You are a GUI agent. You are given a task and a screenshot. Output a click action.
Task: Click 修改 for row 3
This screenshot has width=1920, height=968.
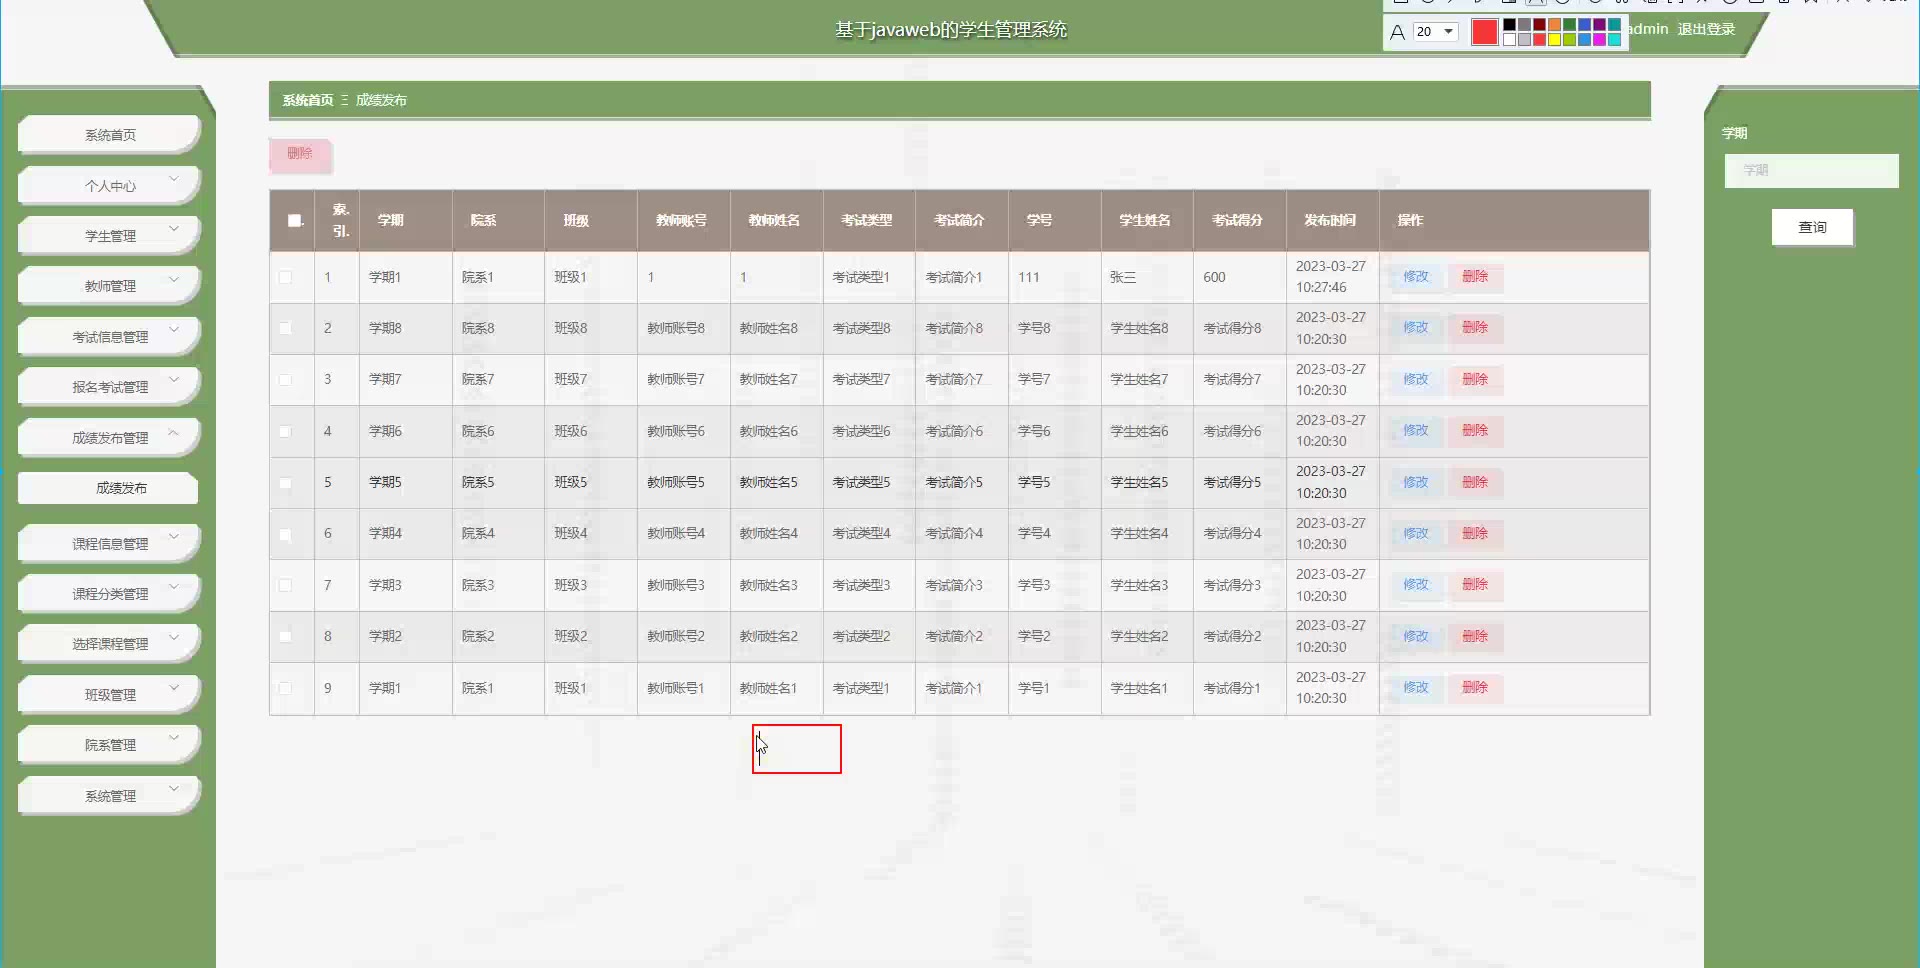1415,379
